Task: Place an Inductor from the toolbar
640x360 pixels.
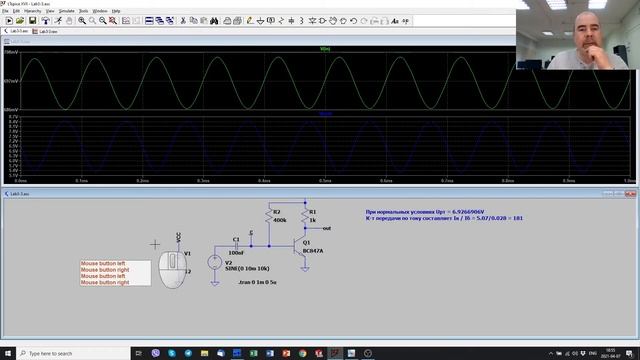Action: coord(302,21)
